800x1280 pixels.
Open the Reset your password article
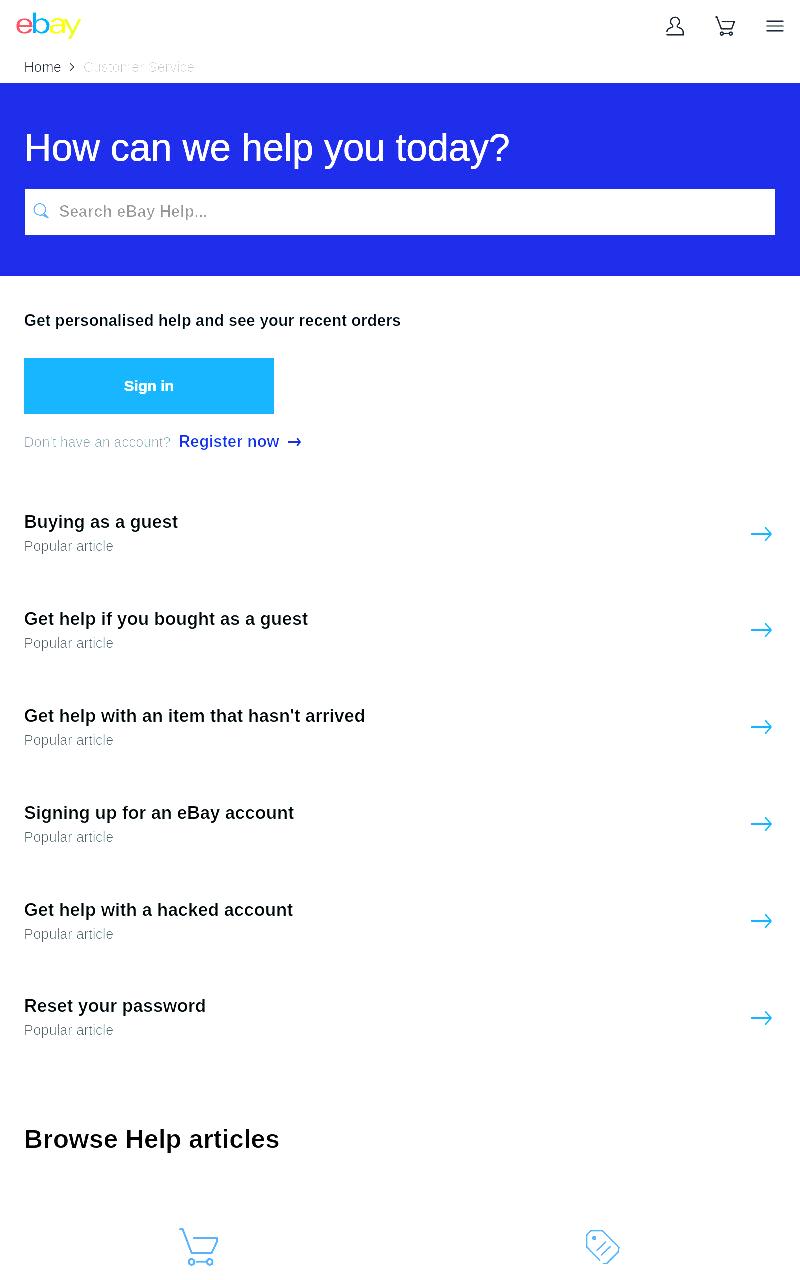(115, 1006)
